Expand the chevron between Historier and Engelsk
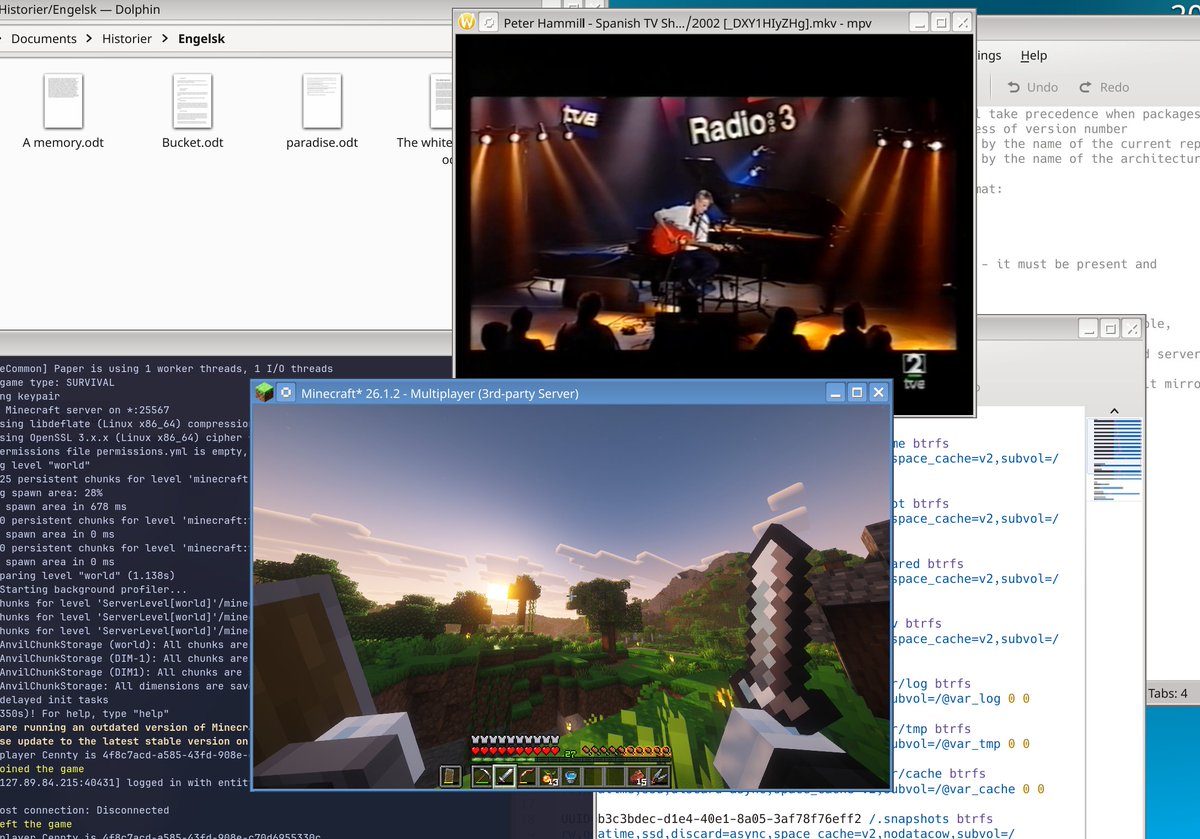 pos(165,39)
